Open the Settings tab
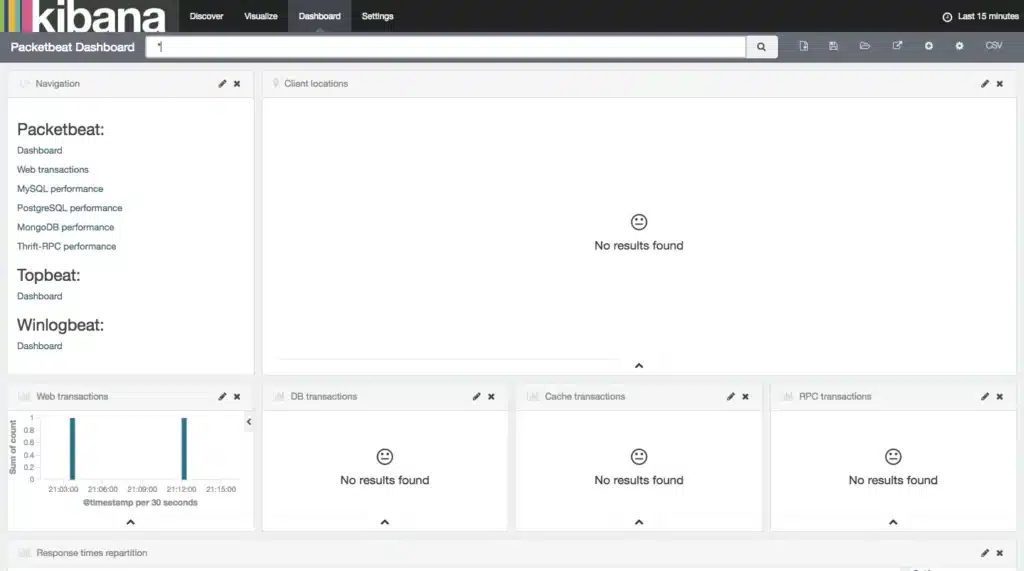The image size is (1024, 571). (377, 16)
